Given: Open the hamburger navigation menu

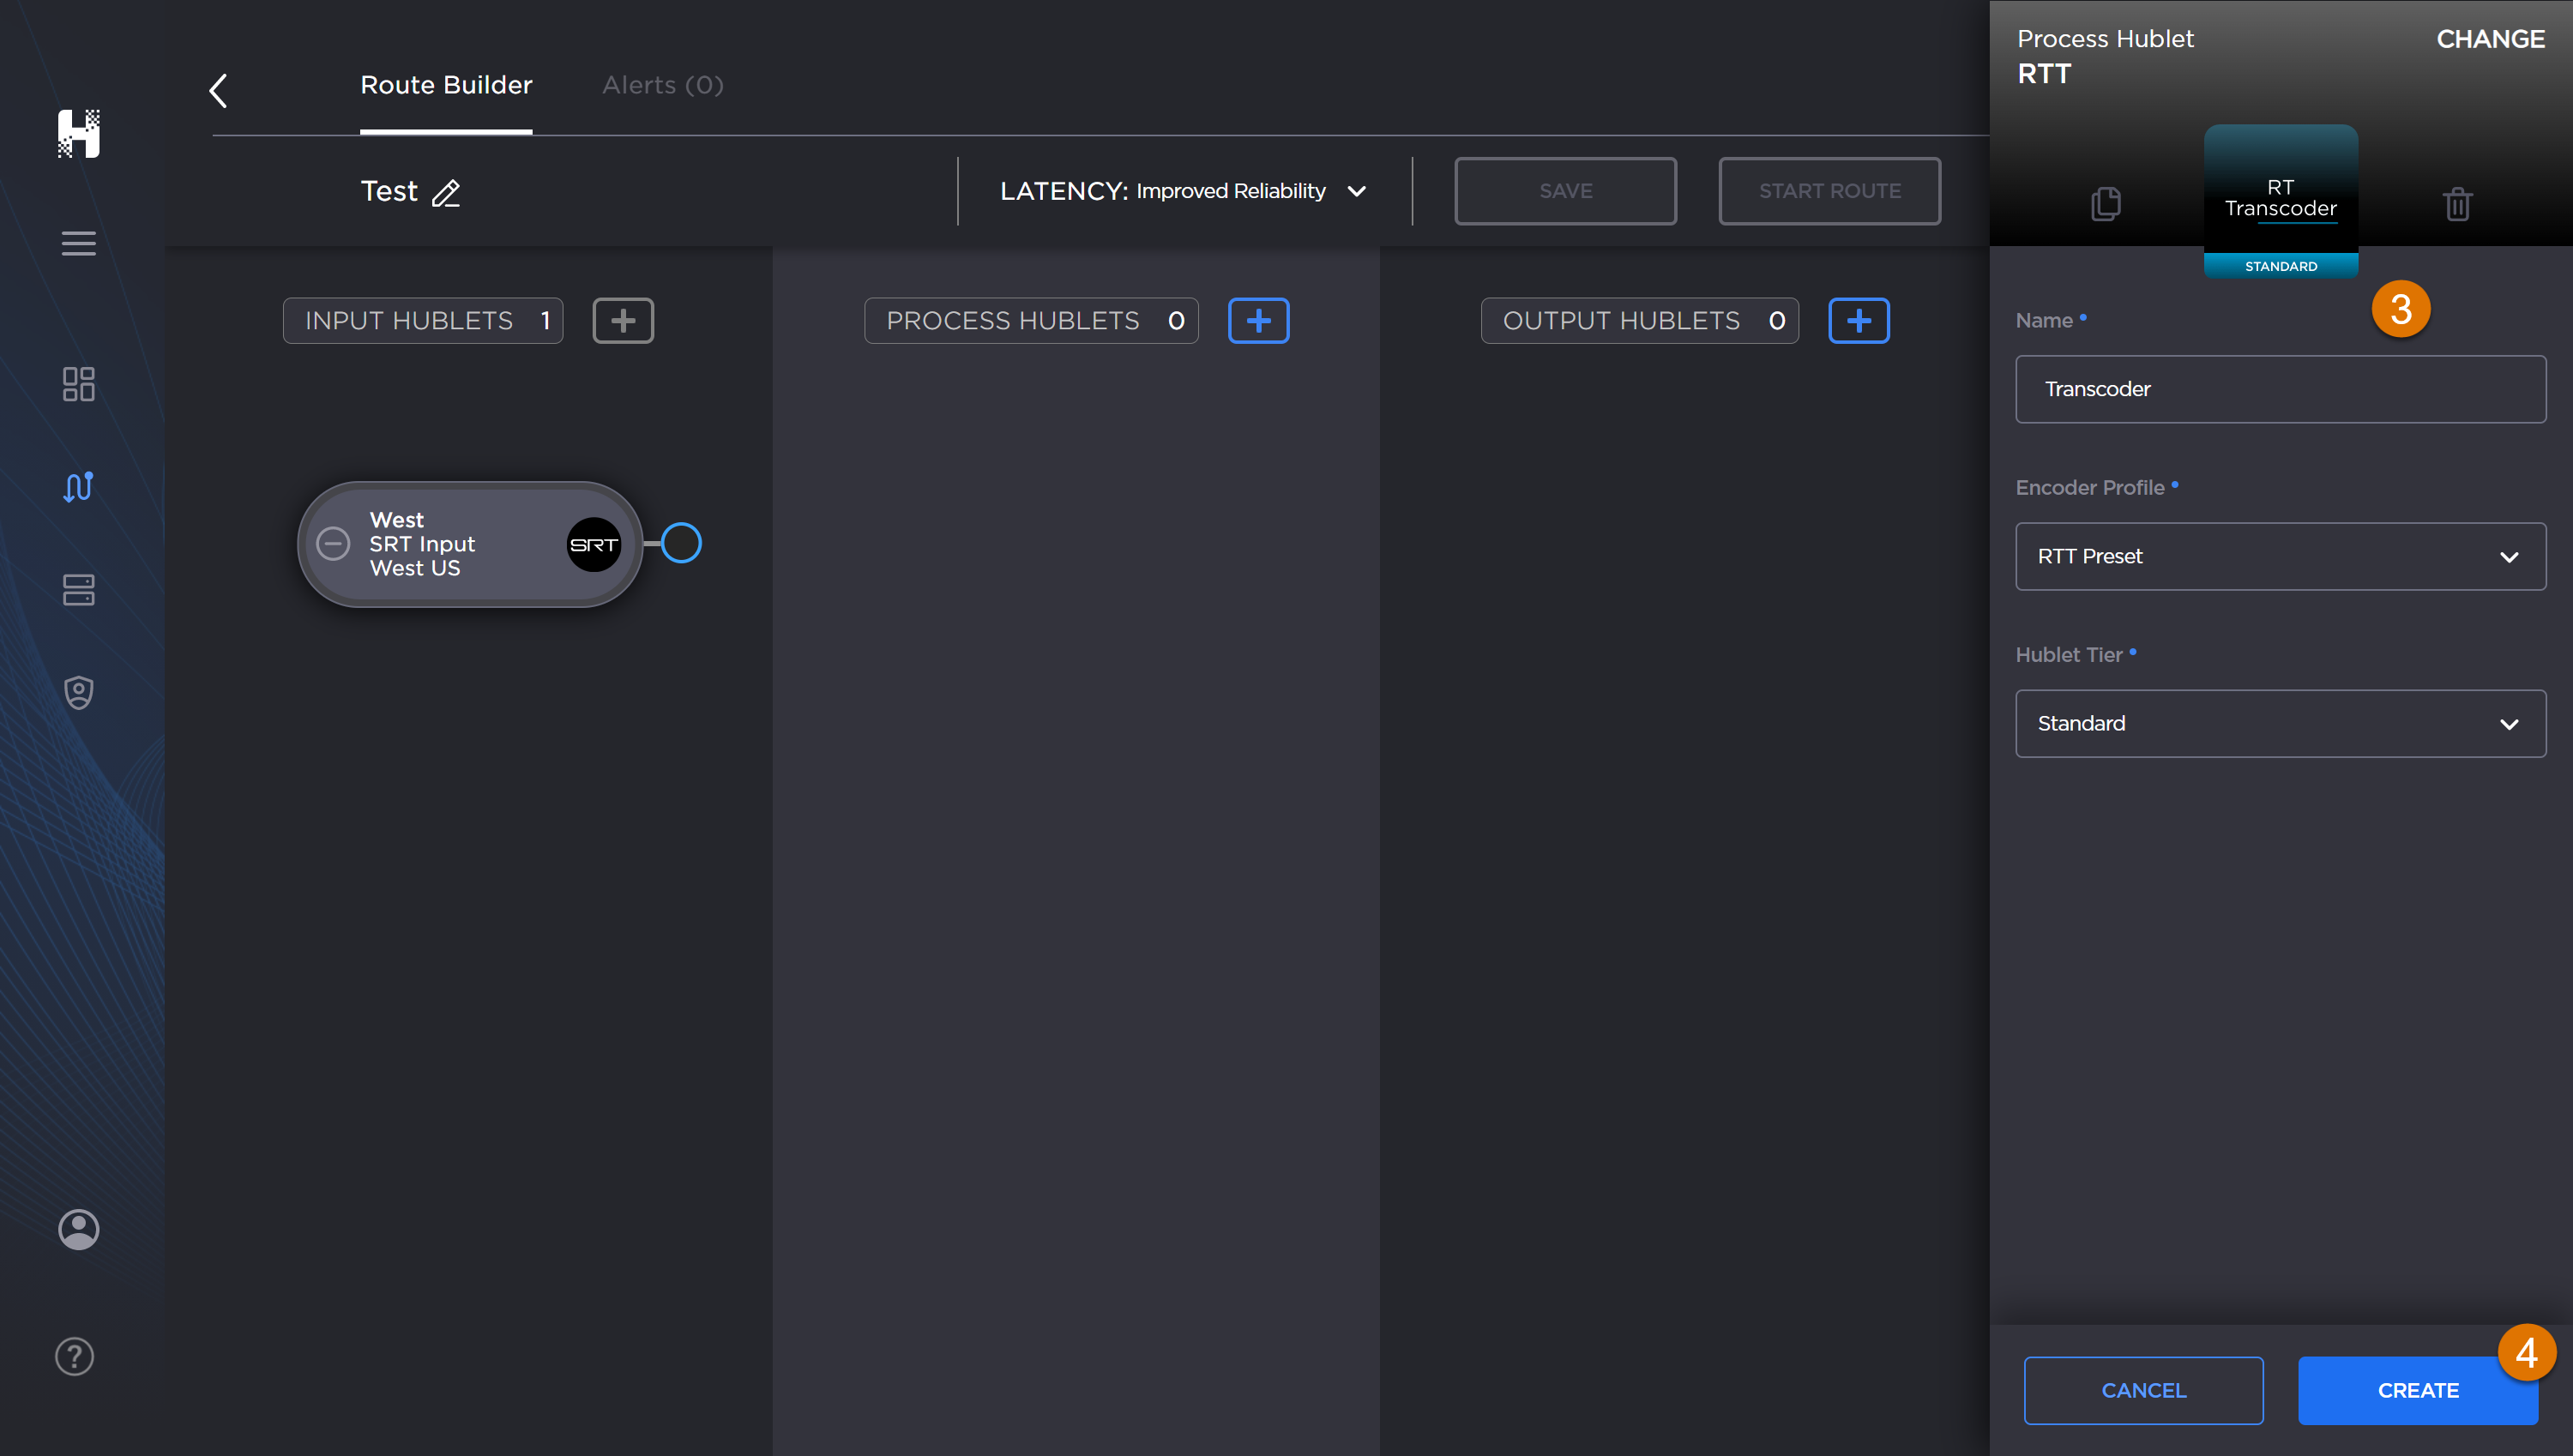Looking at the screenshot, I should (x=78, y=243).
